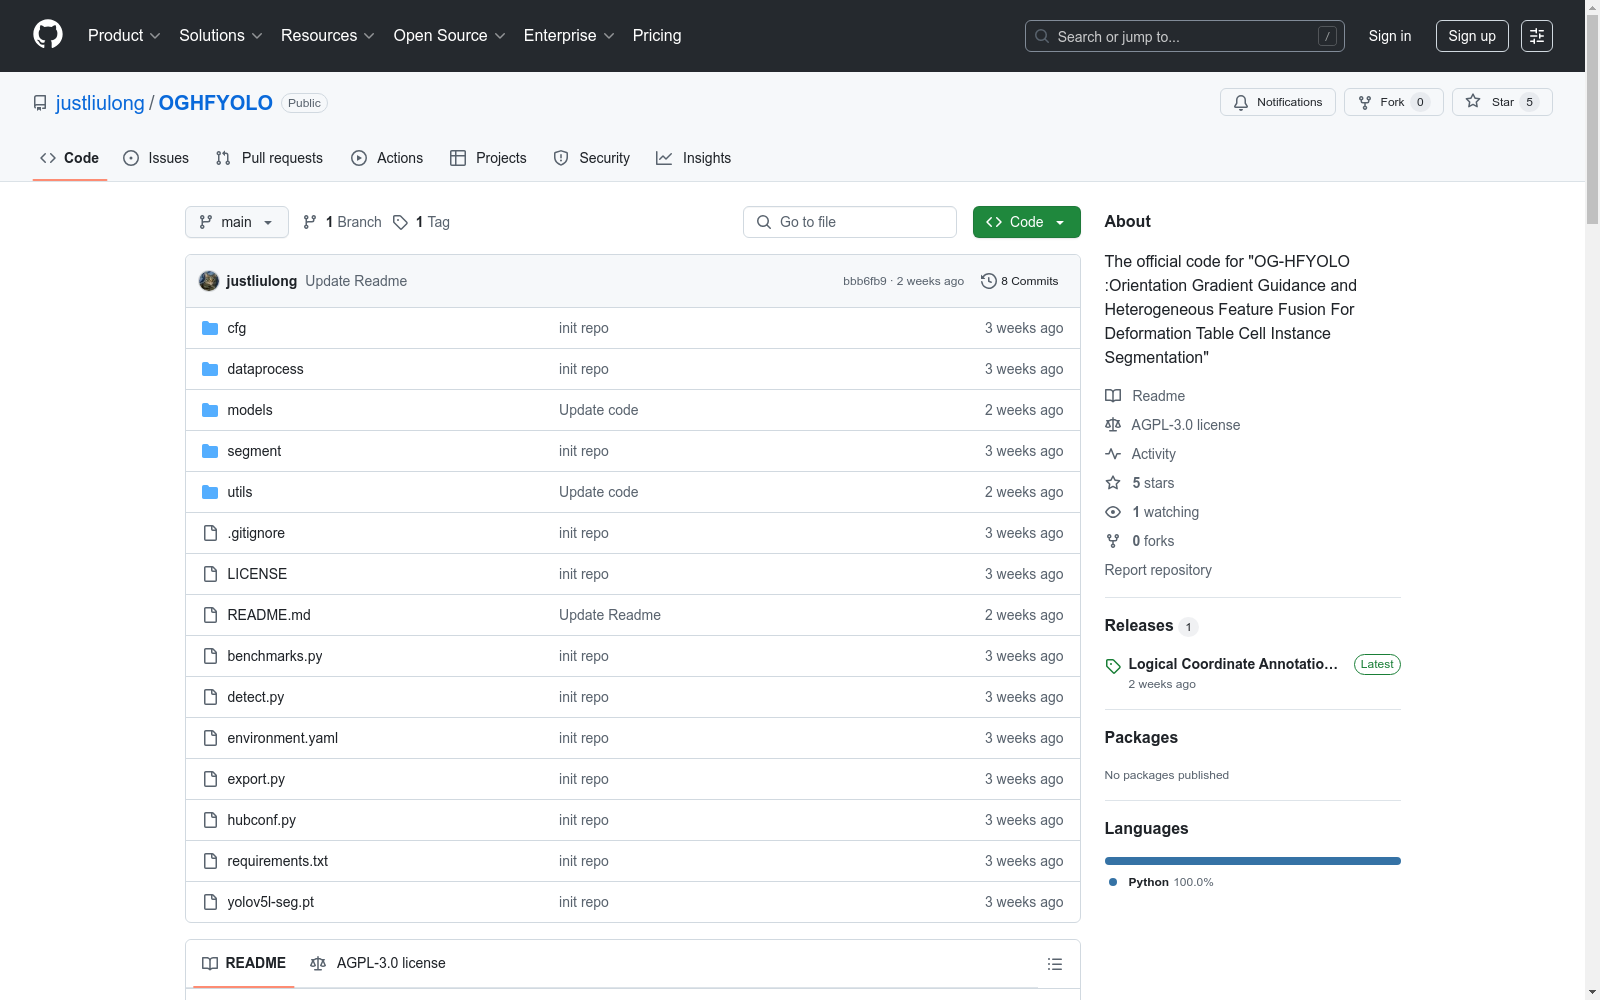The width and height of the screenshot is (1600, 1000).
Task: Open the main branch selector dropdown
Action: pyautogui.click(x=237, y=222)
